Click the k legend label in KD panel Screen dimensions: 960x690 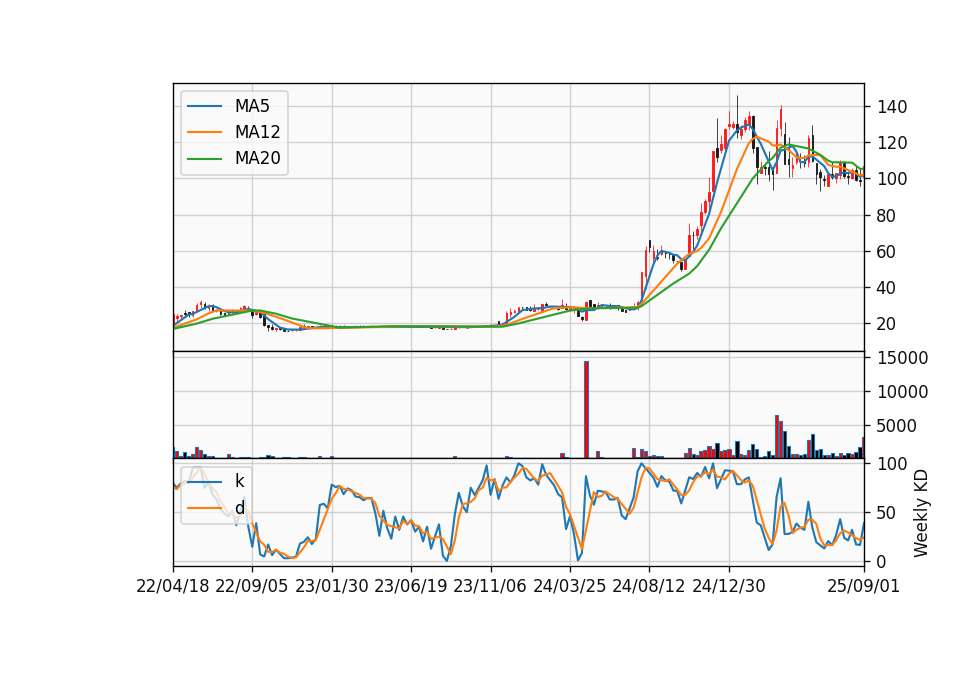coord(239,481)
